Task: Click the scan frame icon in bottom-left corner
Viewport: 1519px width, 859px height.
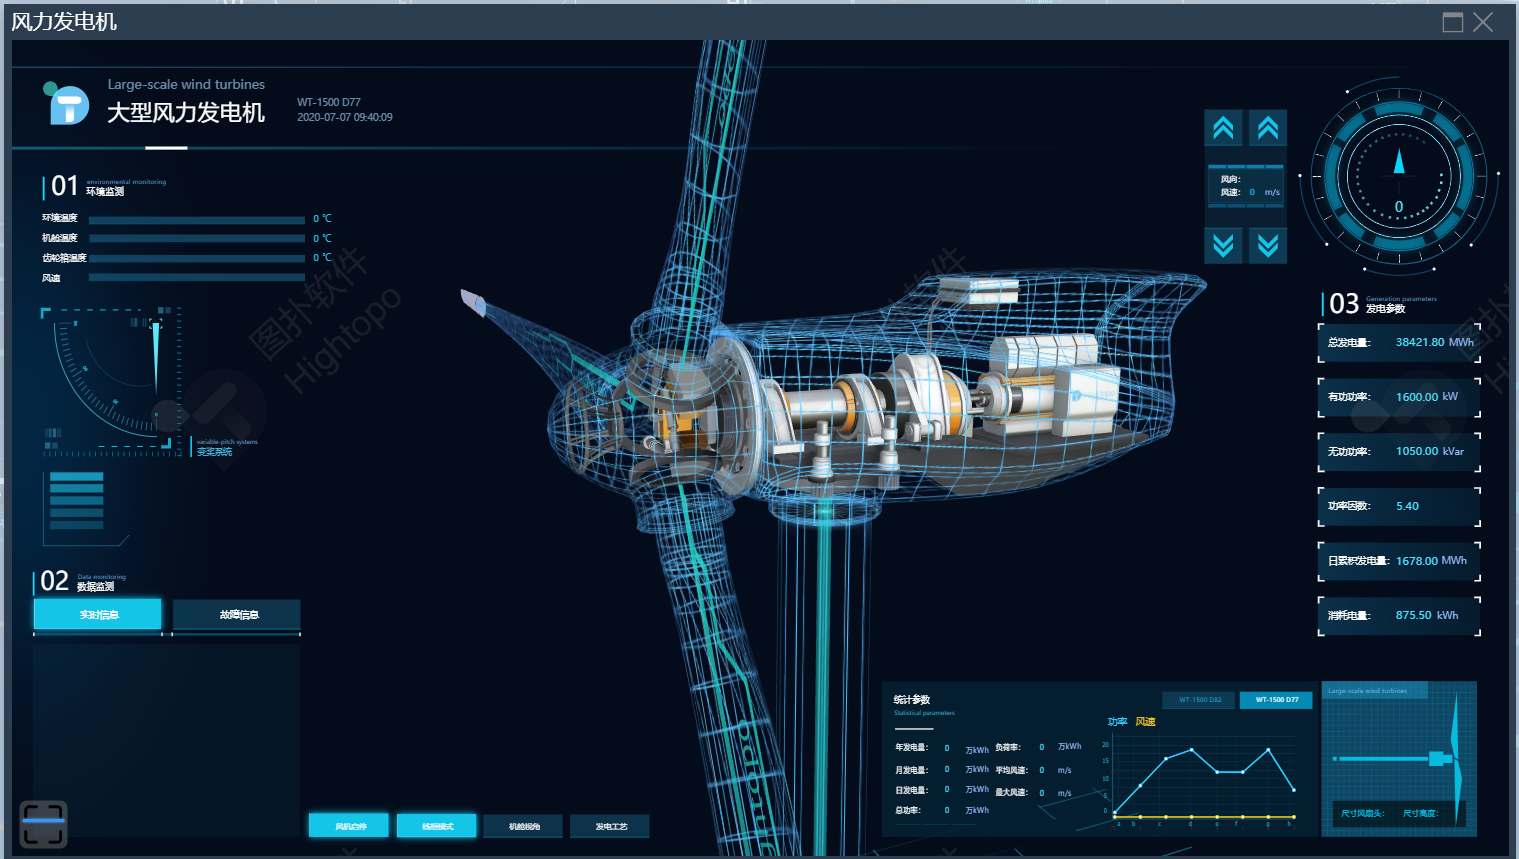Action: 43,824
